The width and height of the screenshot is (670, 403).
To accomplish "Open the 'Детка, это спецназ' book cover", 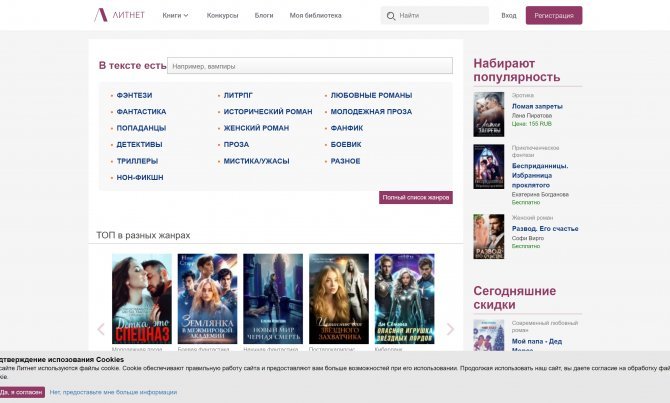I will tap(141, 299).
